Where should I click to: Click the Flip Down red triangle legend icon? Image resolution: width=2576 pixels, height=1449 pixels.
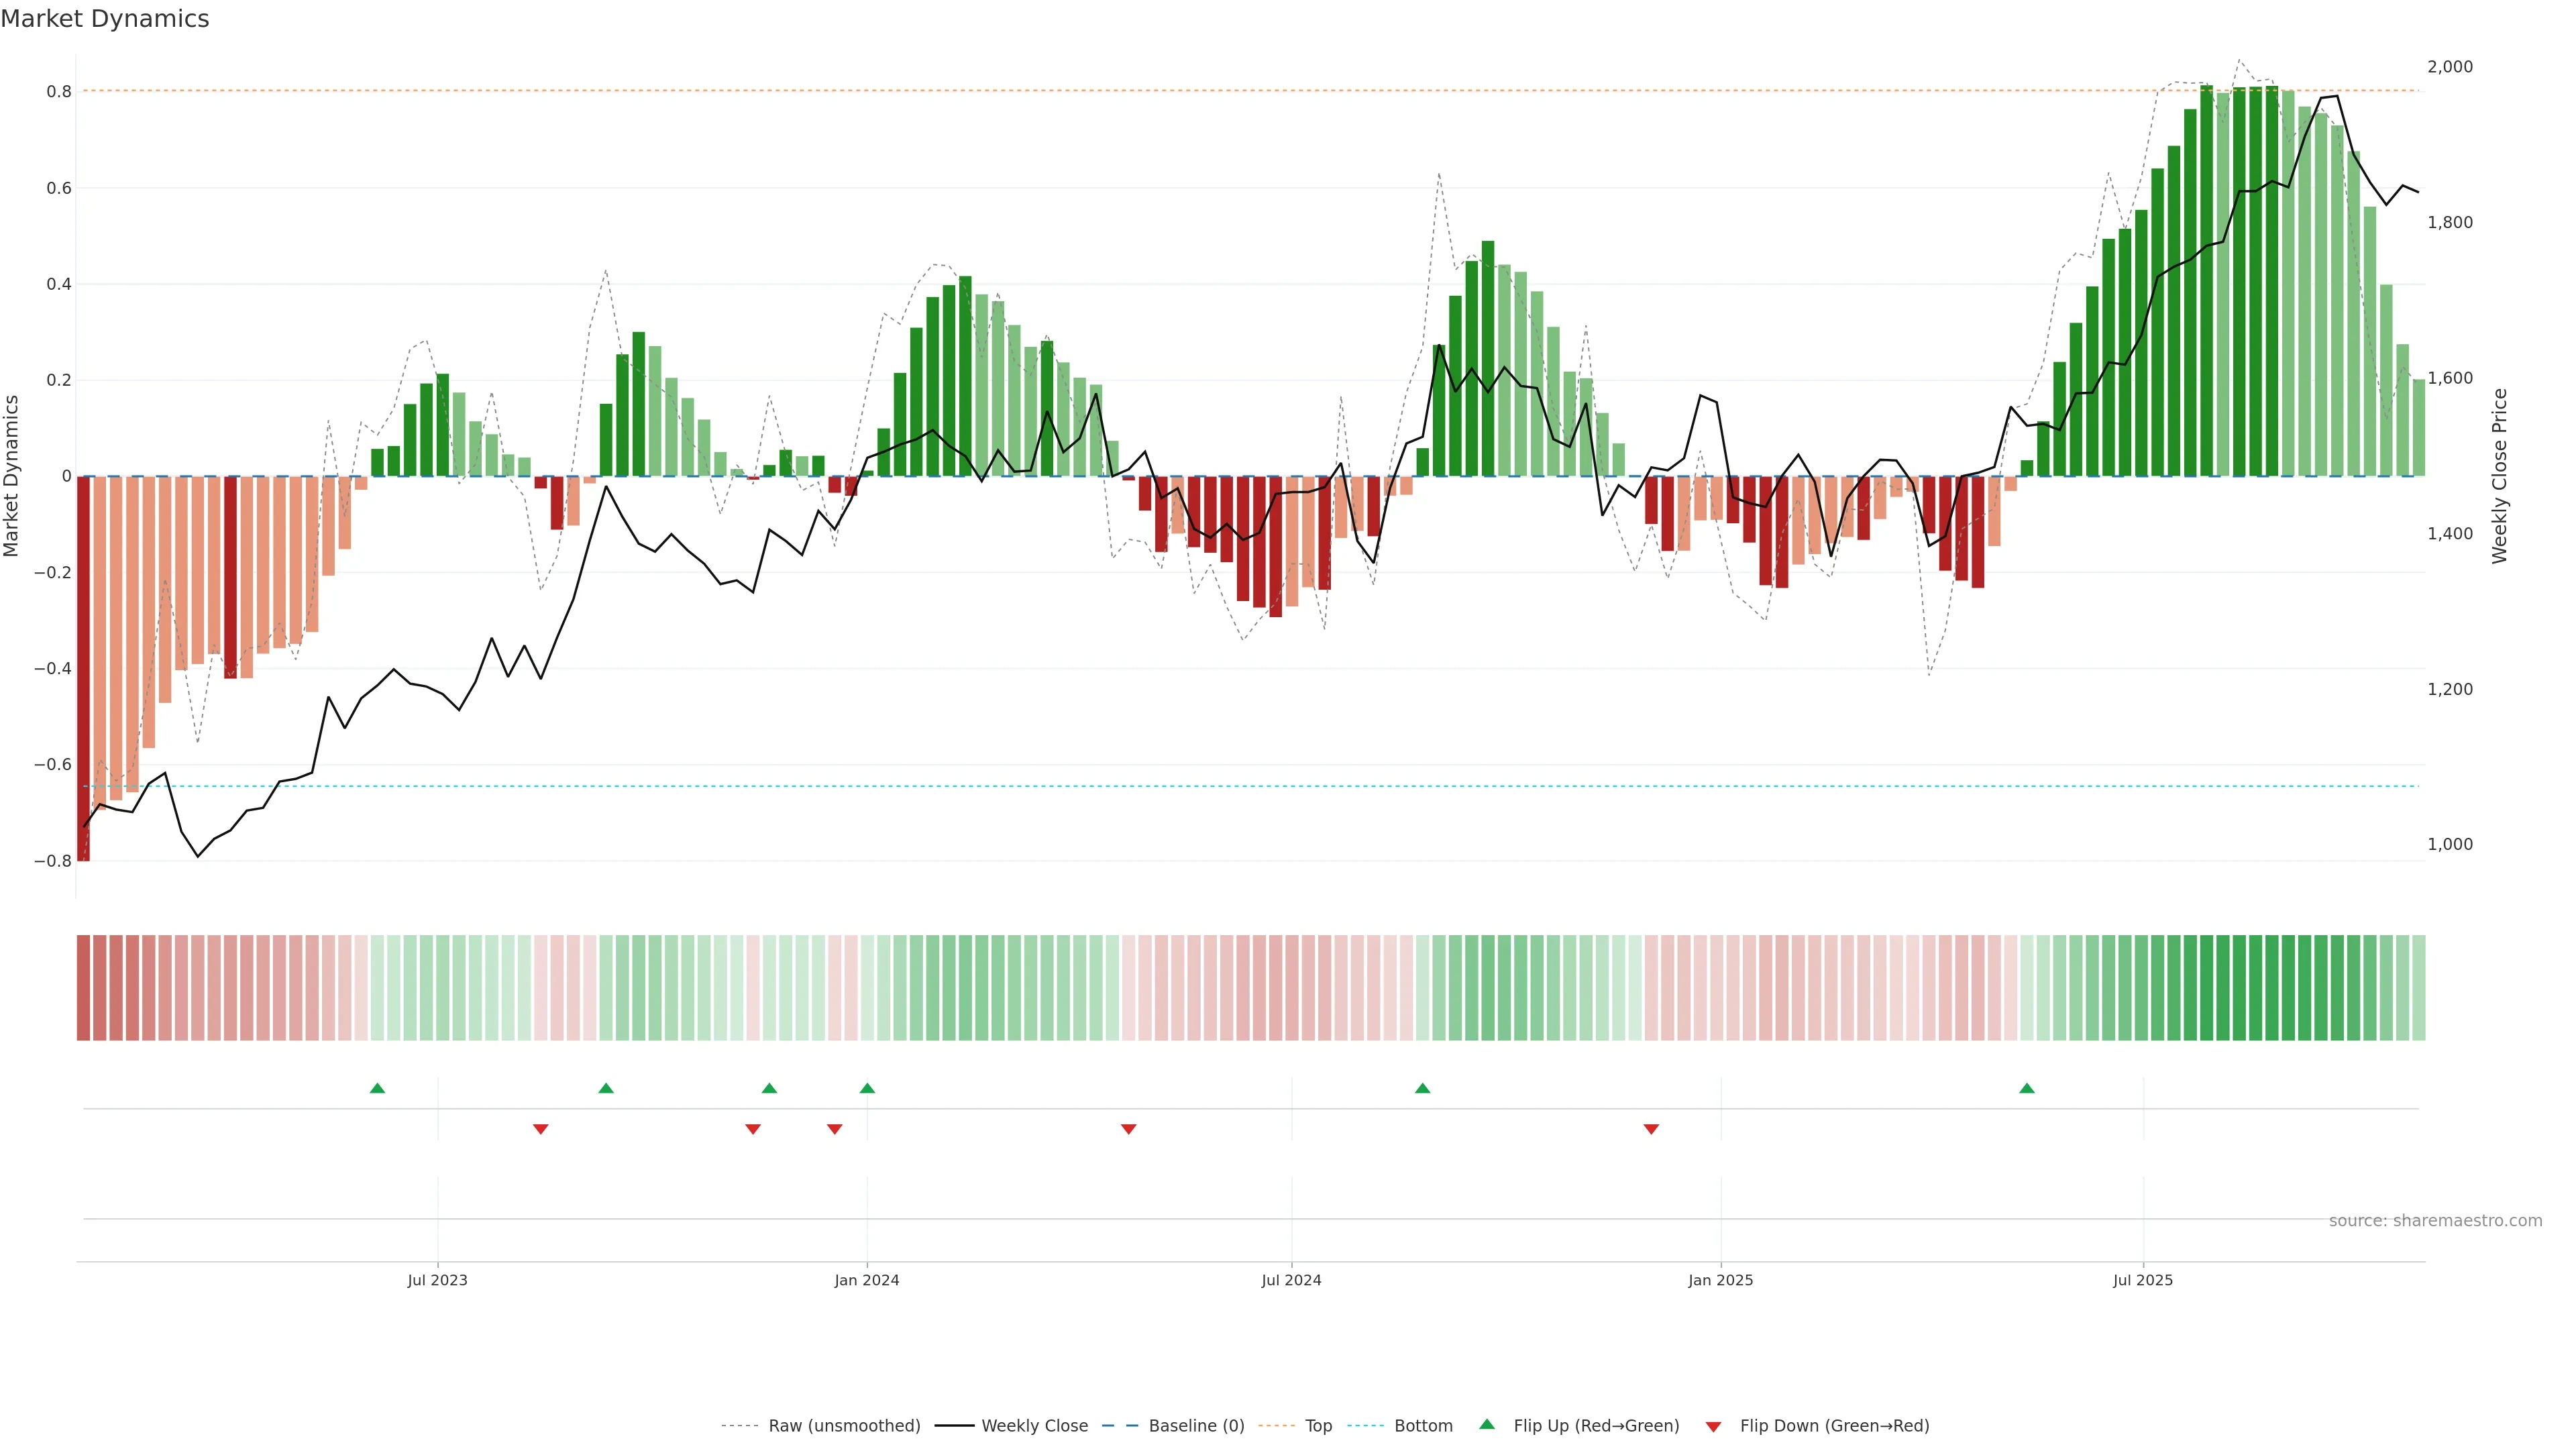(1713, 1426)
